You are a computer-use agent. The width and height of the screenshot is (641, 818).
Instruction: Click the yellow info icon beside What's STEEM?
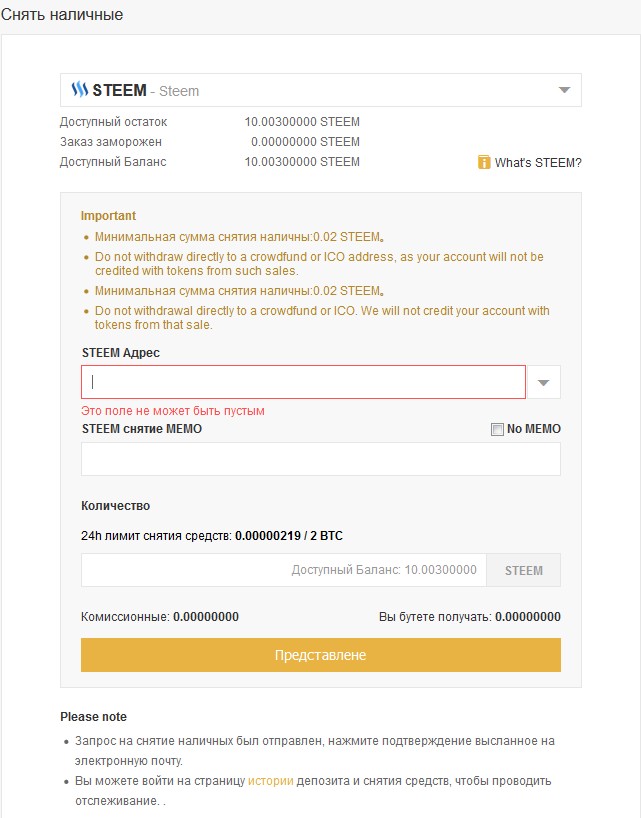484,162
